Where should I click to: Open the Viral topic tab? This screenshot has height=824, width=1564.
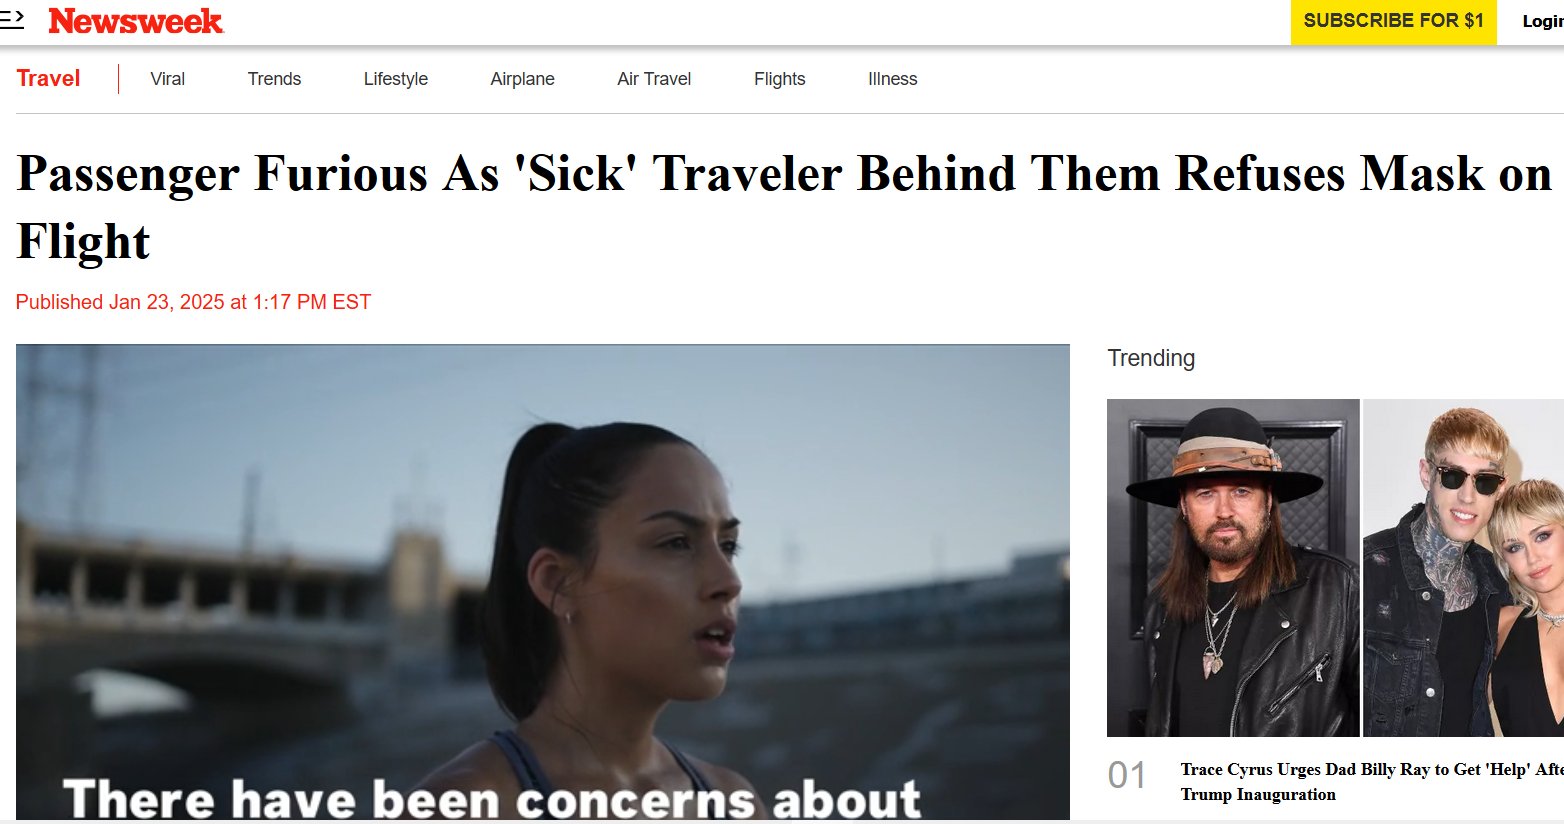tap(168, 79)
